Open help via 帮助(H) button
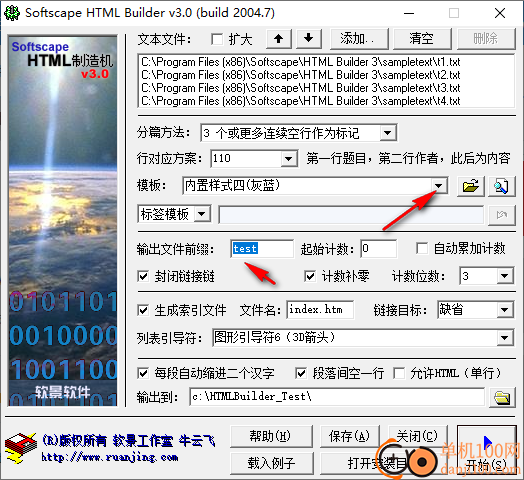The height and width of the screenshot is (480, 524). (x=271, y=437)
